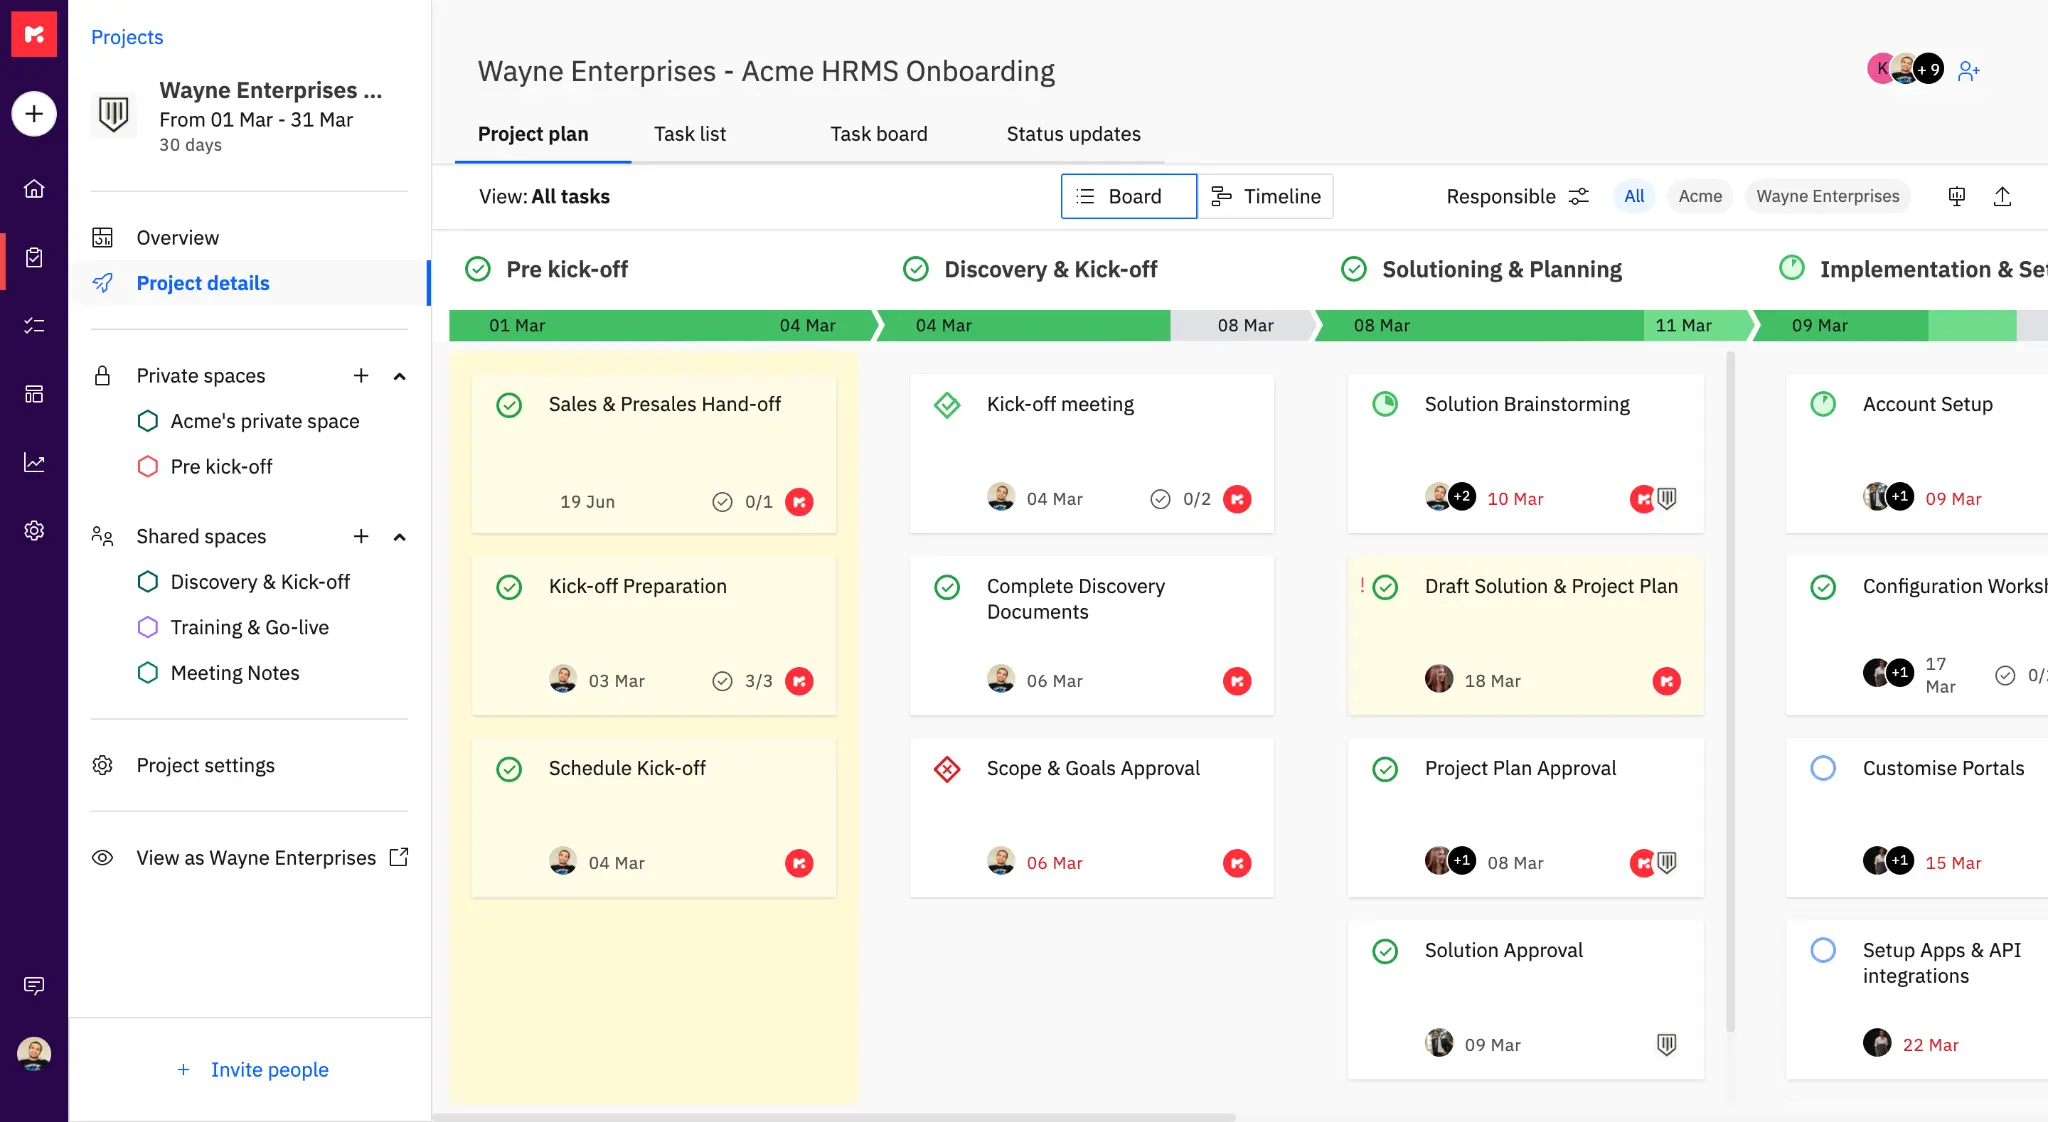Click the Solution Brainstorming progress indicator

pyautogui.click(x=1385, y=404)
